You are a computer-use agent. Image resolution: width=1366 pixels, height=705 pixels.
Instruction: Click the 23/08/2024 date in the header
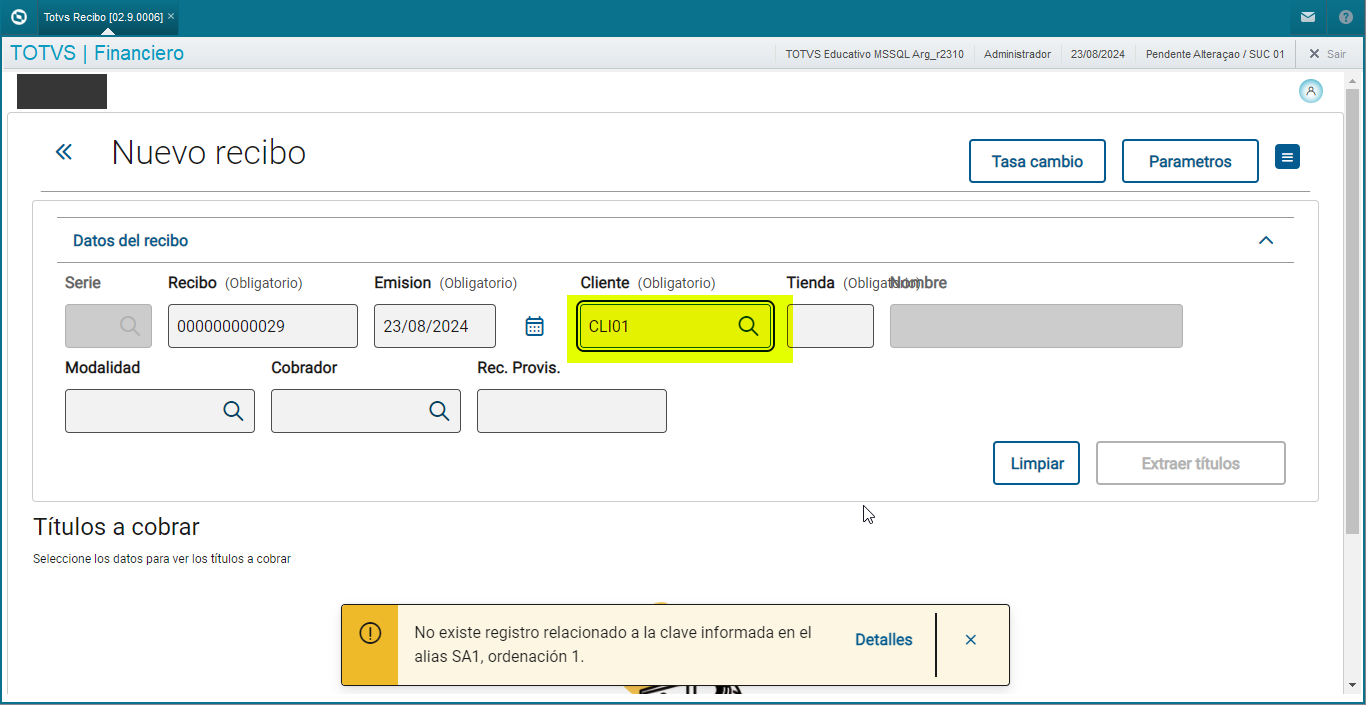click(x=1098, y=54)
